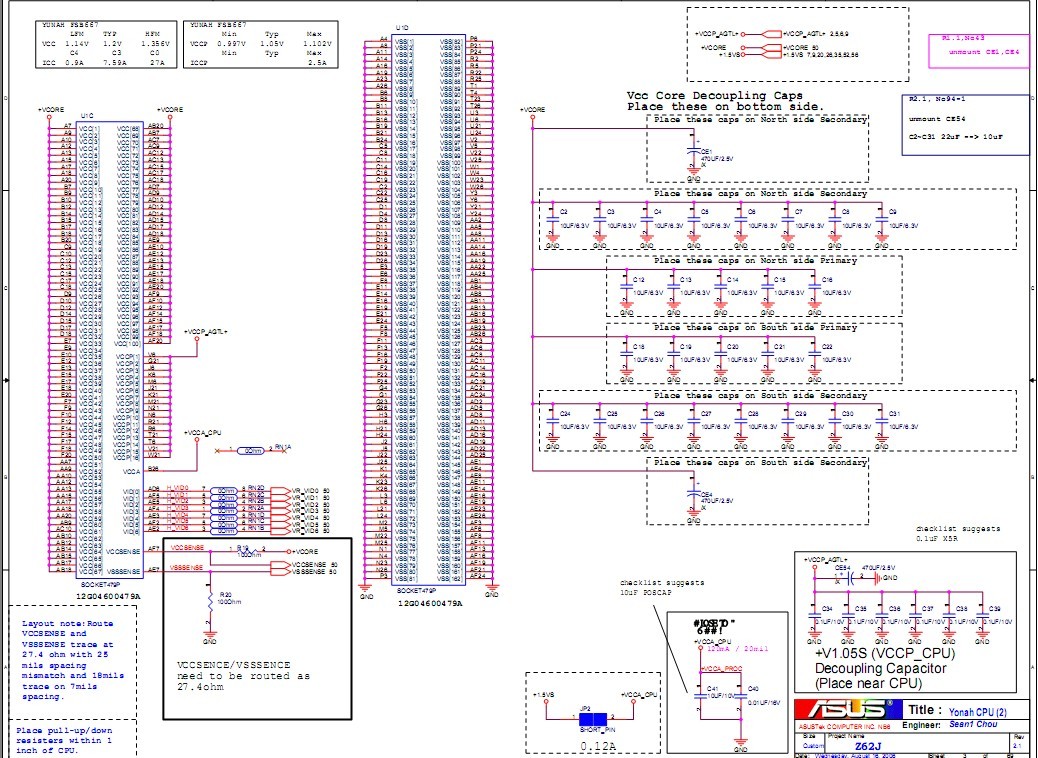Select capacitor C41 symbol
This screenshot has height=758, width=1038.
tap(701, 696)
